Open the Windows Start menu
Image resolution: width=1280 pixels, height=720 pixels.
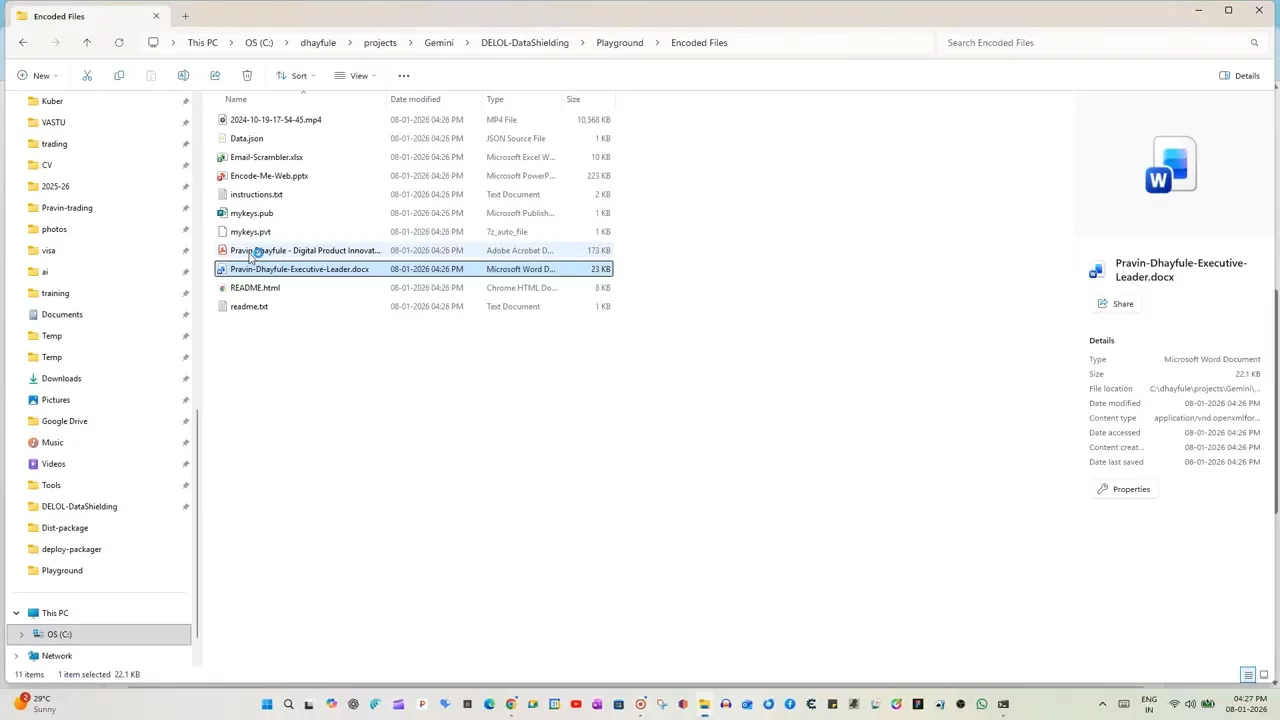[267, 705]
